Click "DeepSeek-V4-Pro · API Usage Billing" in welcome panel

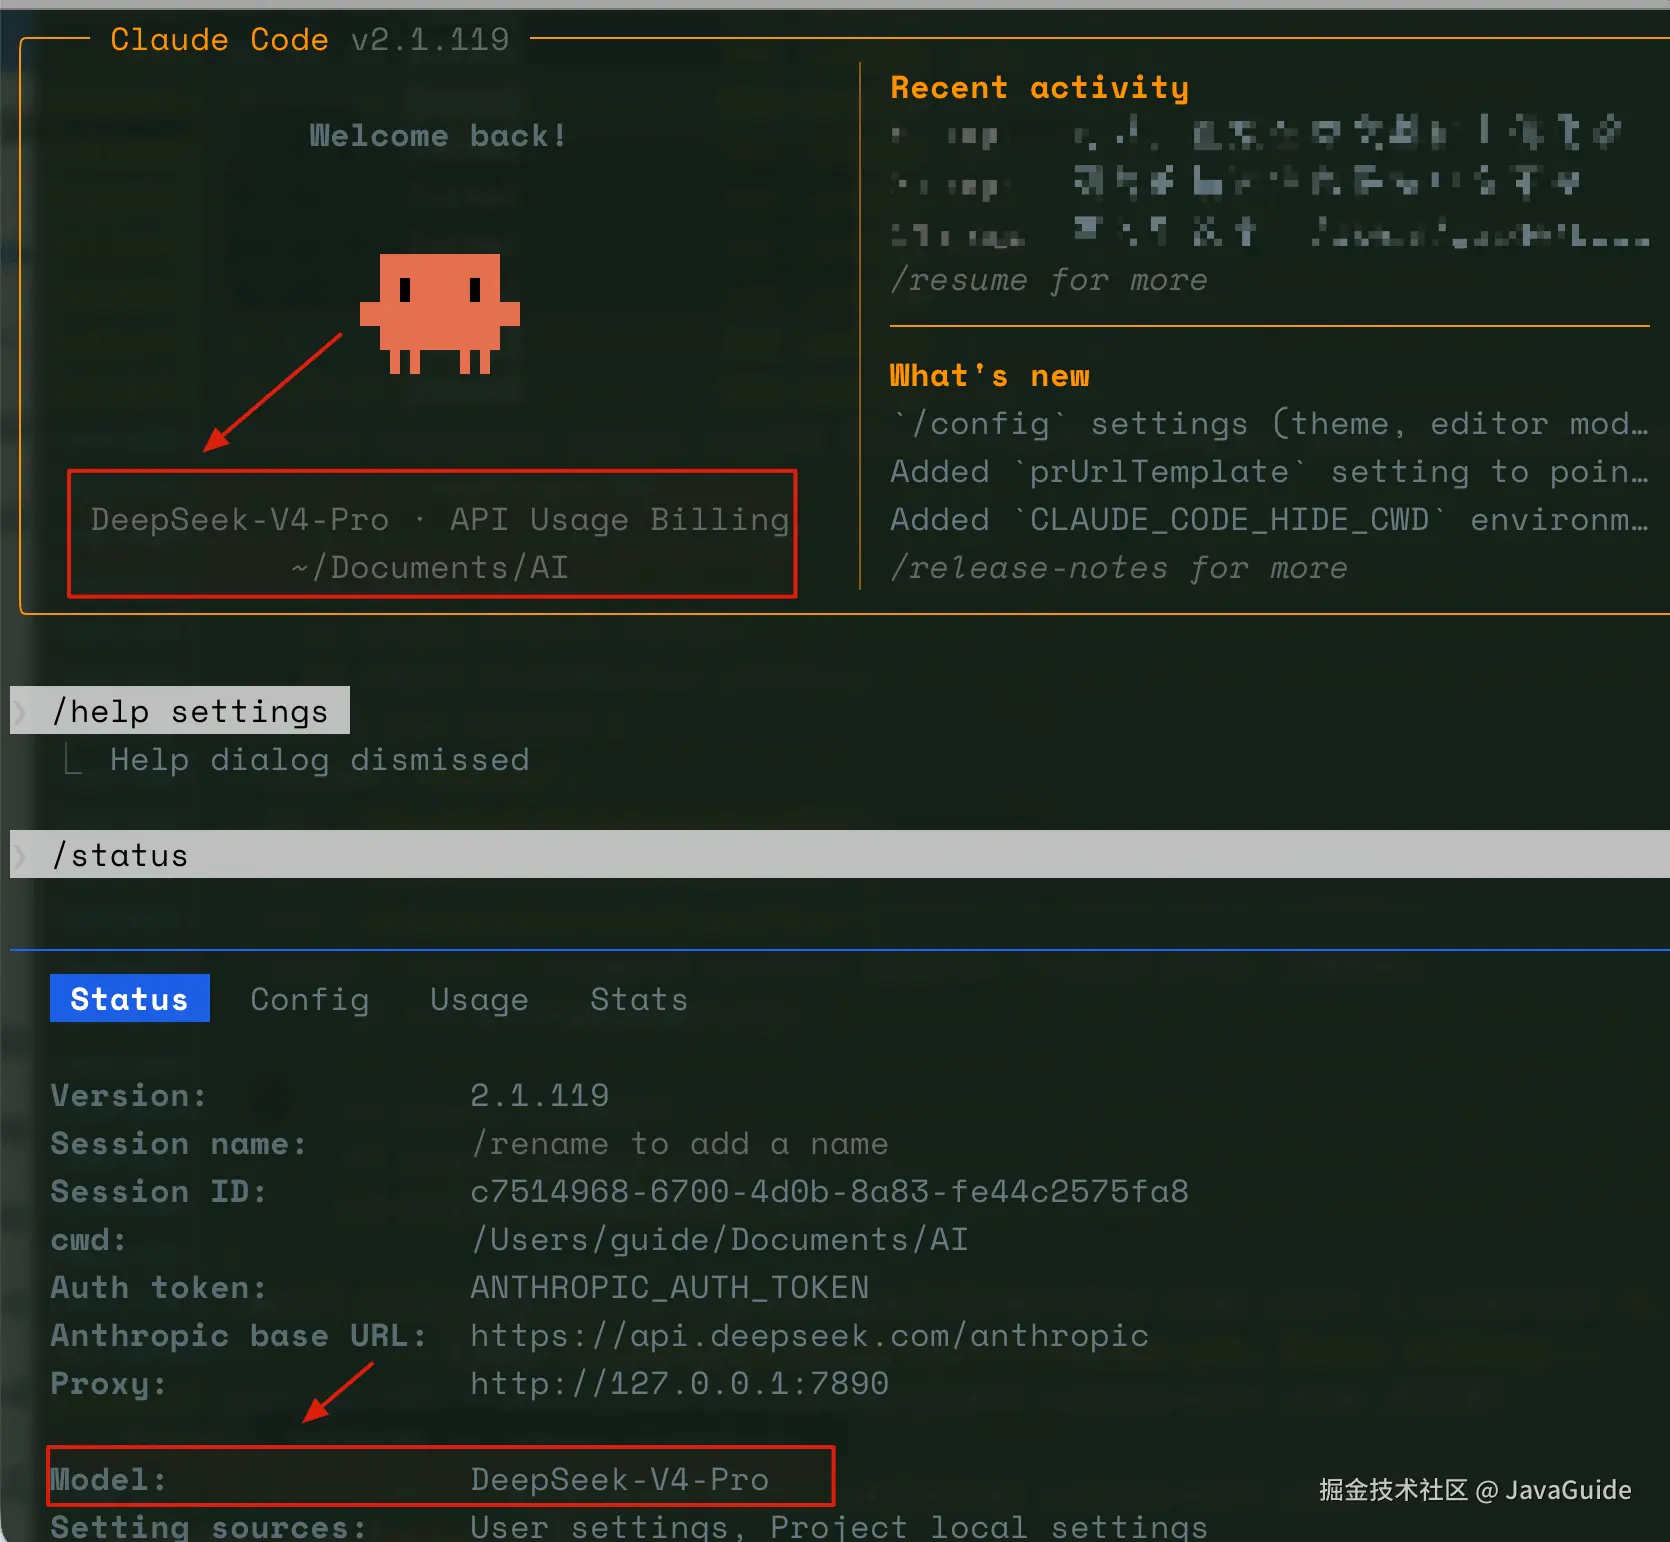pyautogui.click(x=440, y=519)
